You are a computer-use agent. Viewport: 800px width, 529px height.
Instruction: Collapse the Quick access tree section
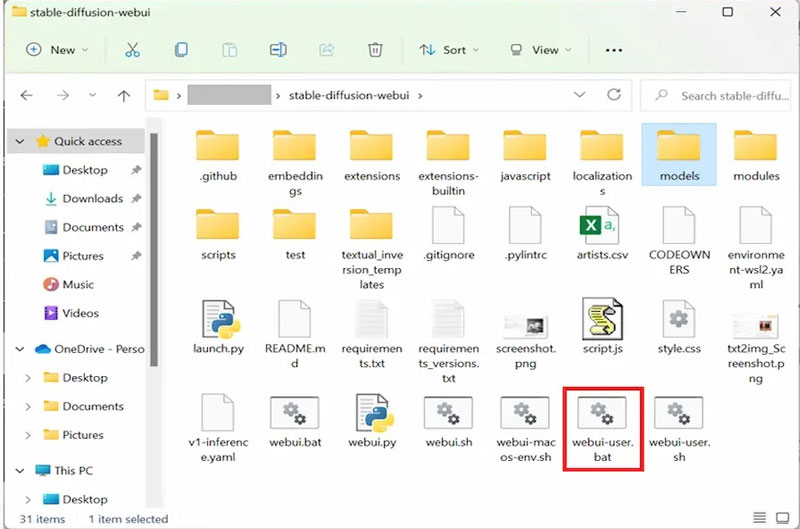coord(21,141)
